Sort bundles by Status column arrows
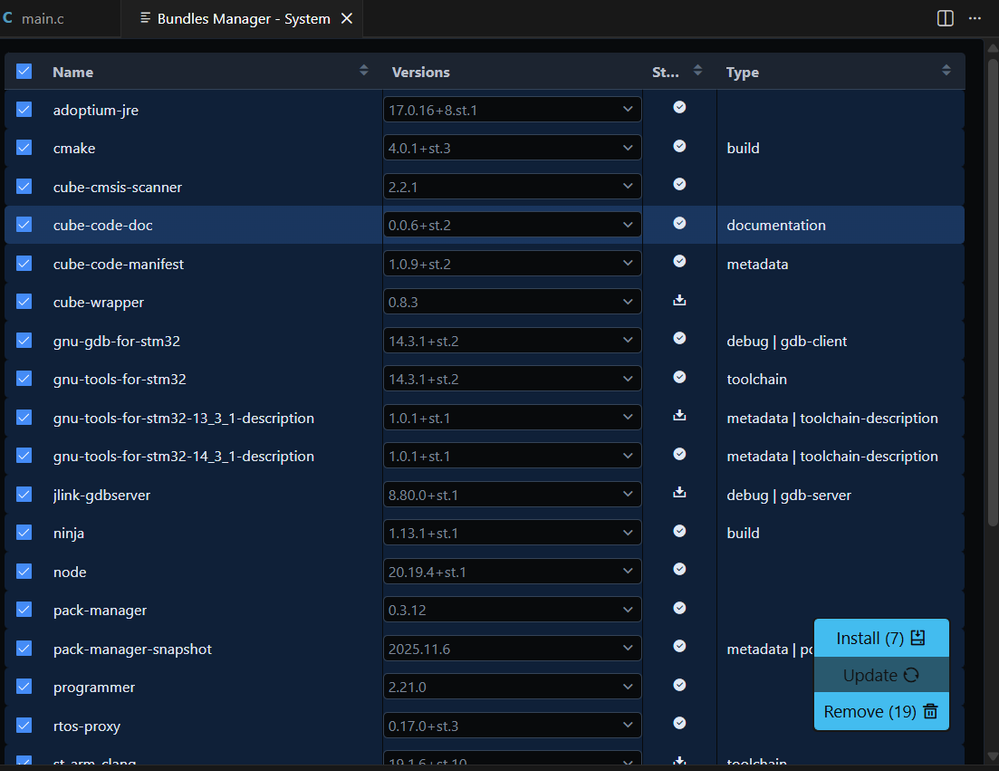Image resolution: width=999 pixels, height=771 pixels. click(698, 71)
